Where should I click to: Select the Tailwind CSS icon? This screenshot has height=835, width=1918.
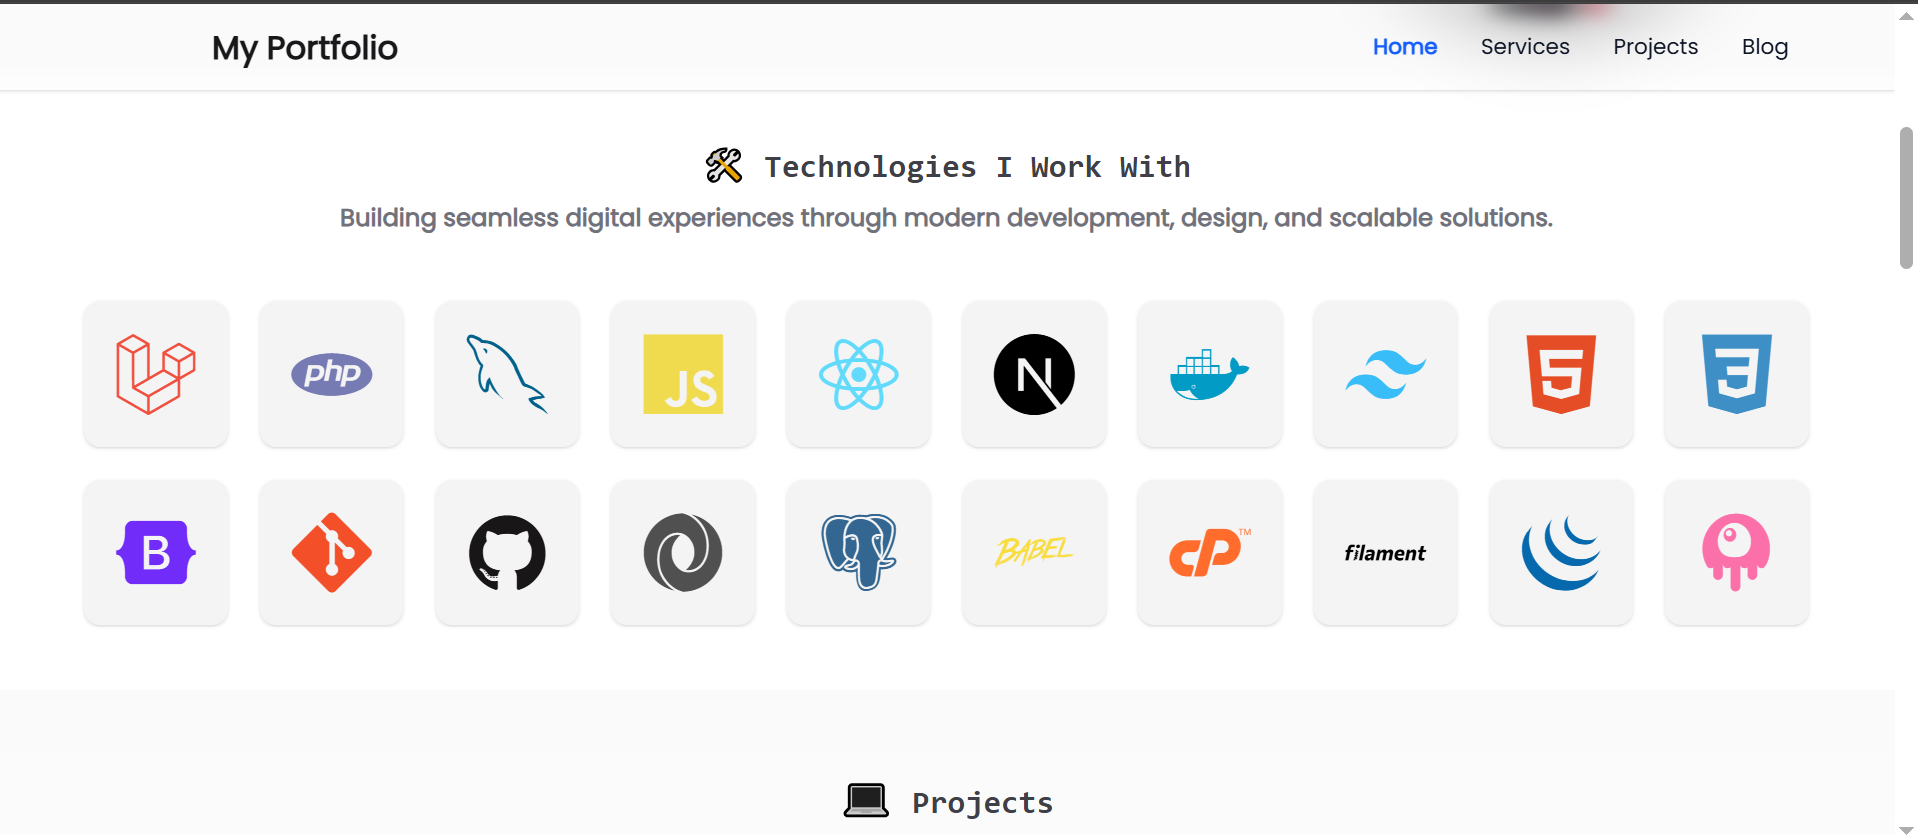tap(1385, 374)
